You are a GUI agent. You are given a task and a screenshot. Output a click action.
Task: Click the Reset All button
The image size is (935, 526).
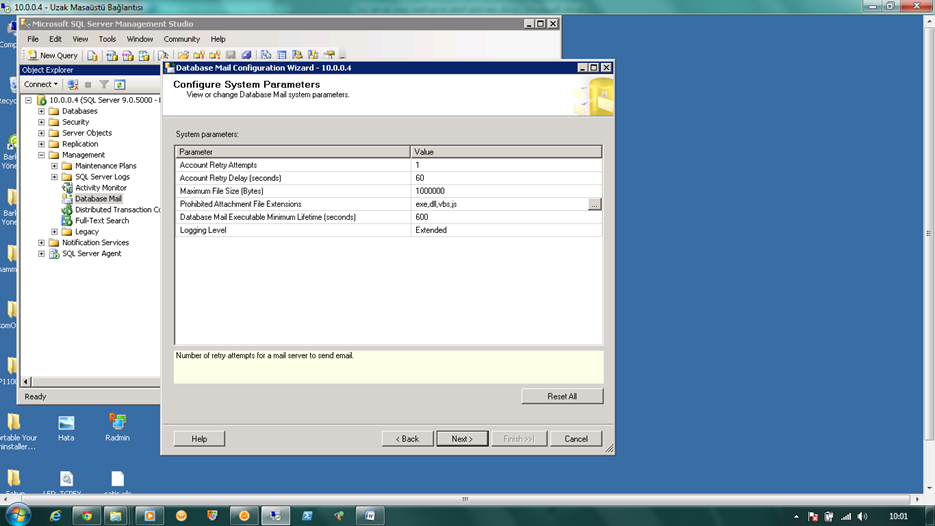pyautogui.click(x=562, y=397)
